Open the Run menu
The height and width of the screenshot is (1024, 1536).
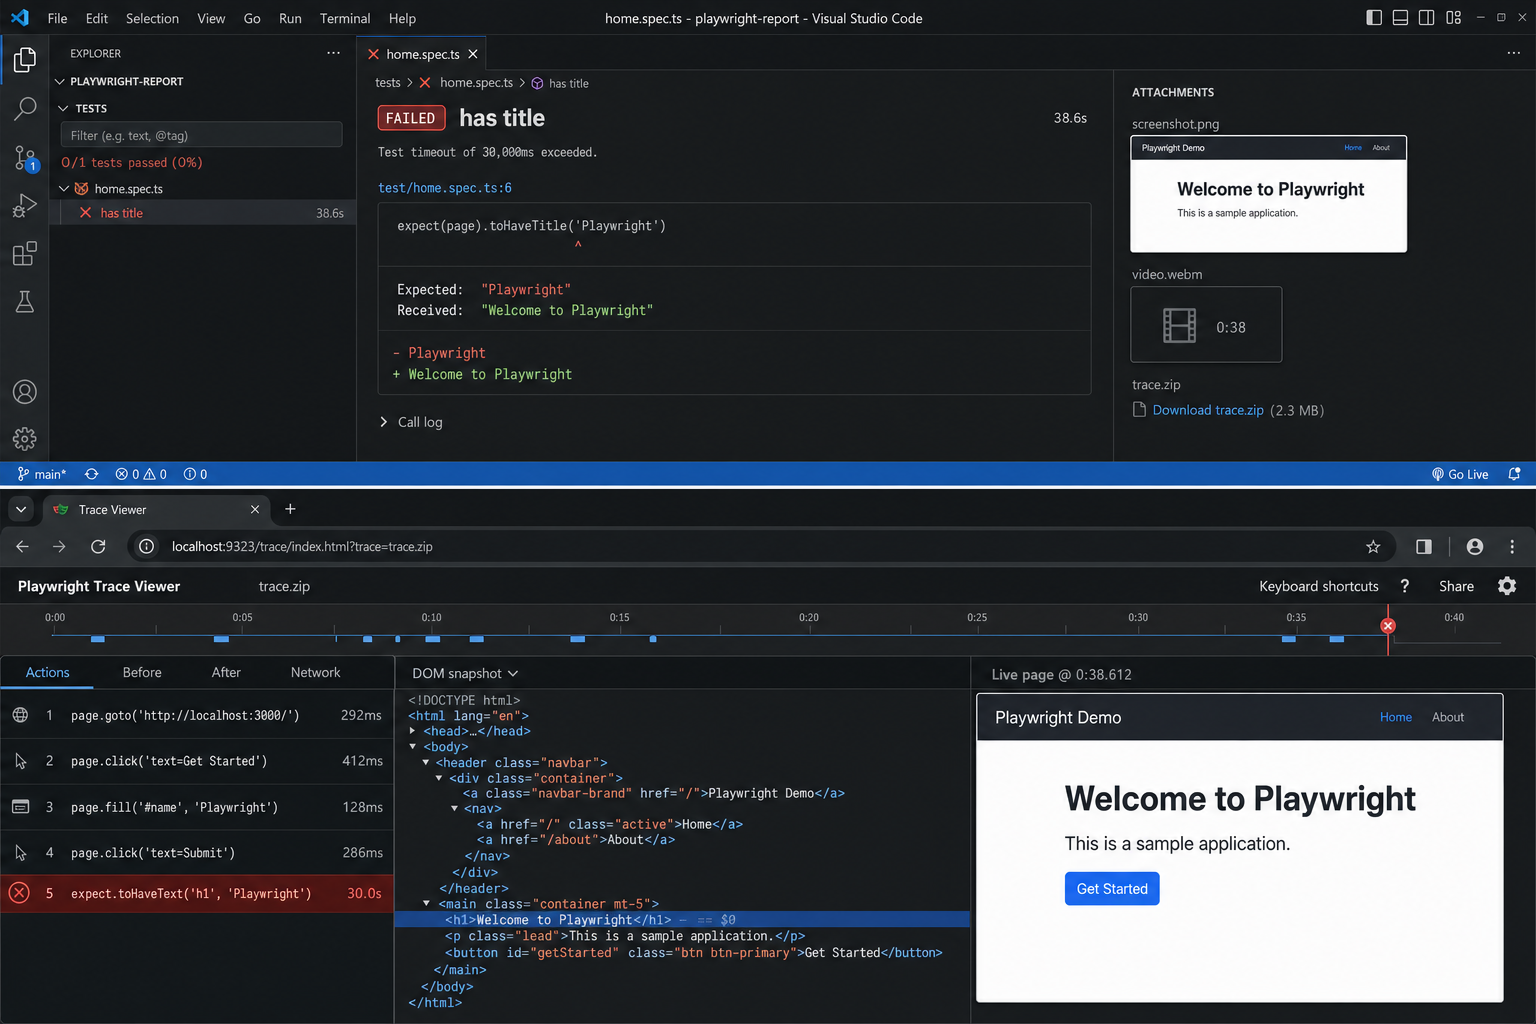[x=290, y=18]
